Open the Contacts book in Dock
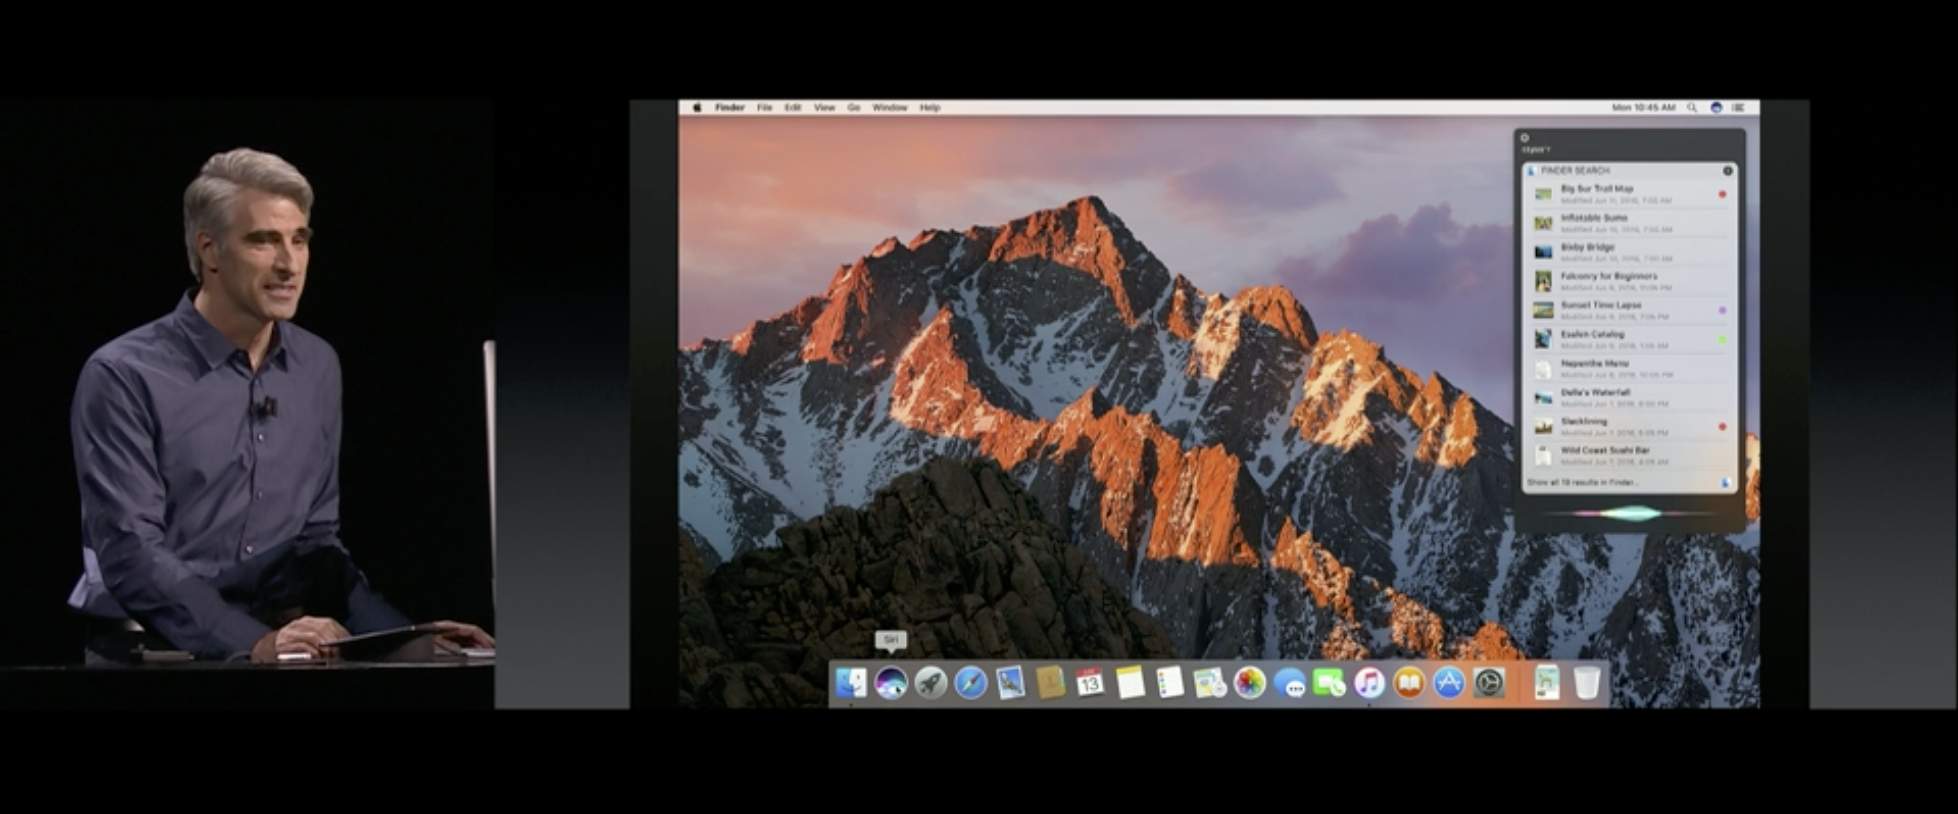Viewport: 1958px width, 814px height. point(1050,684)
